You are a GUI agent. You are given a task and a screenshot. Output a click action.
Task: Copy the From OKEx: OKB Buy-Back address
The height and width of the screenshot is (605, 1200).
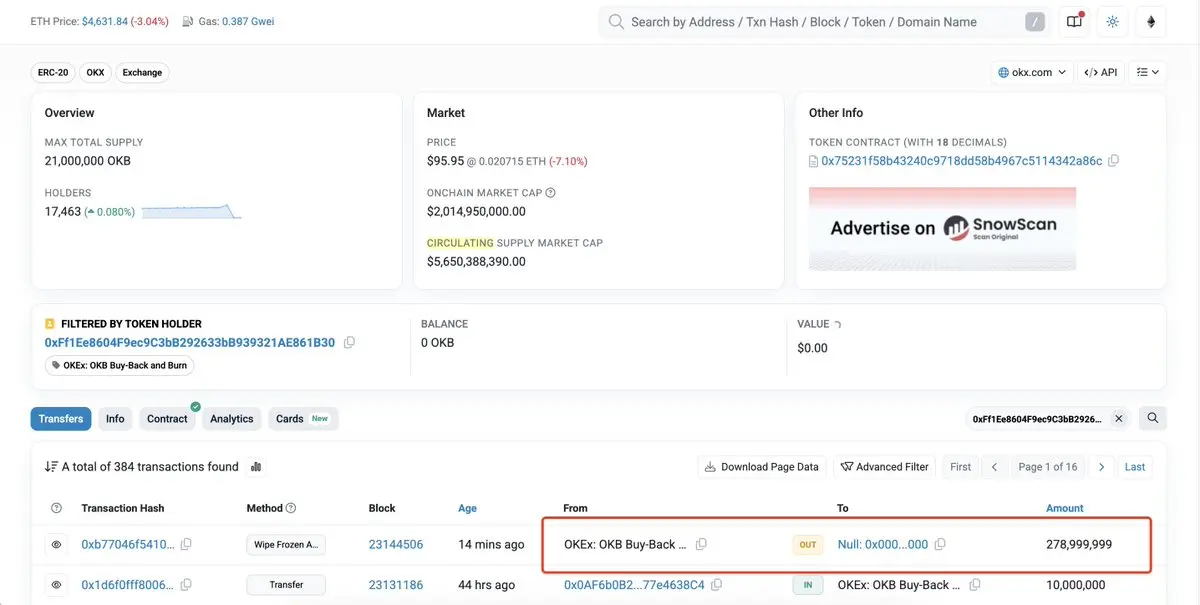[x=701, y=545]
